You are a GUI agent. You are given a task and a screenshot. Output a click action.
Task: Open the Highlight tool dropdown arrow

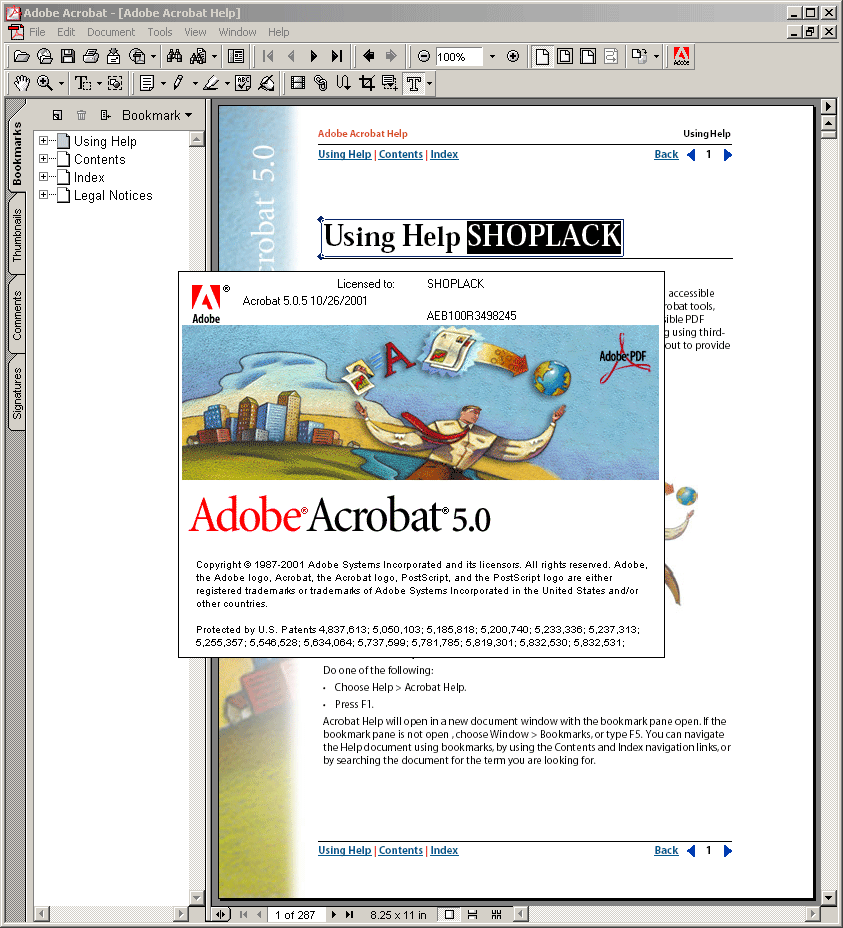[x=227, y=83]
